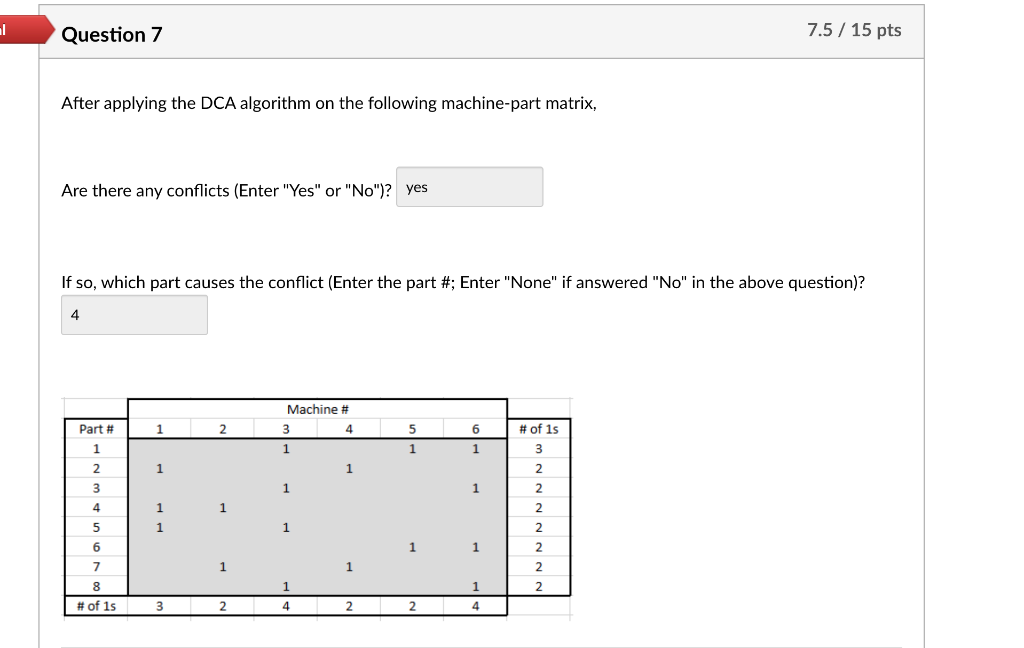Click the "1" in Part 7 Machine 2 cell
1024x648 pixels.
(x=222, y=566)
